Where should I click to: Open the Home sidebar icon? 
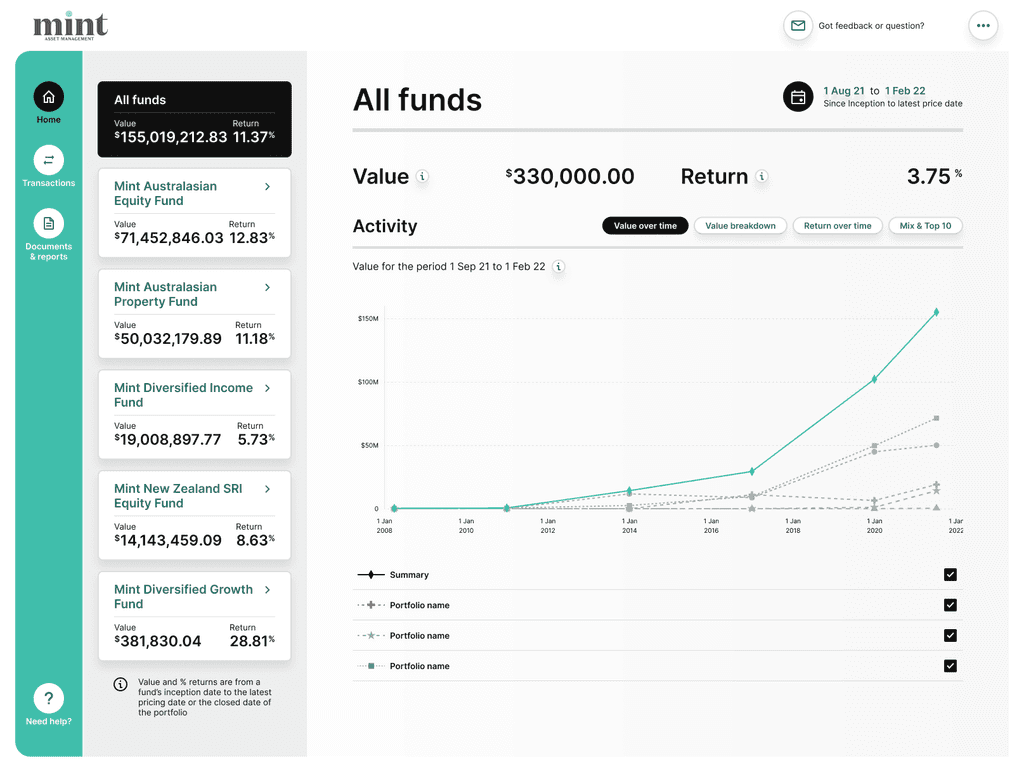[48, 97]
